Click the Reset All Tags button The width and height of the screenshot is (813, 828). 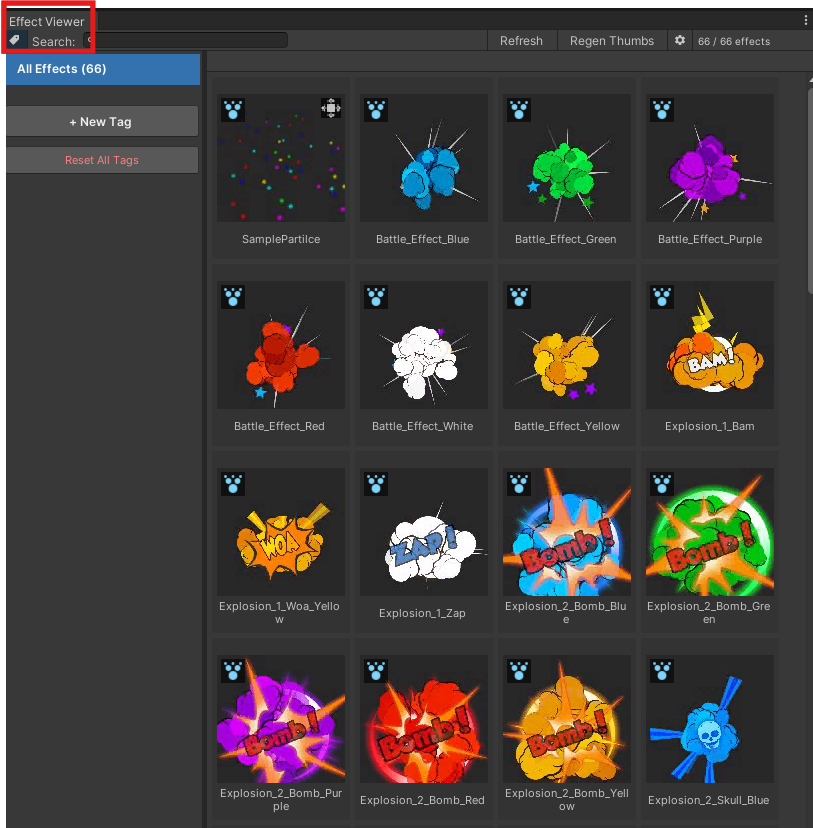(x=101, y=160)
